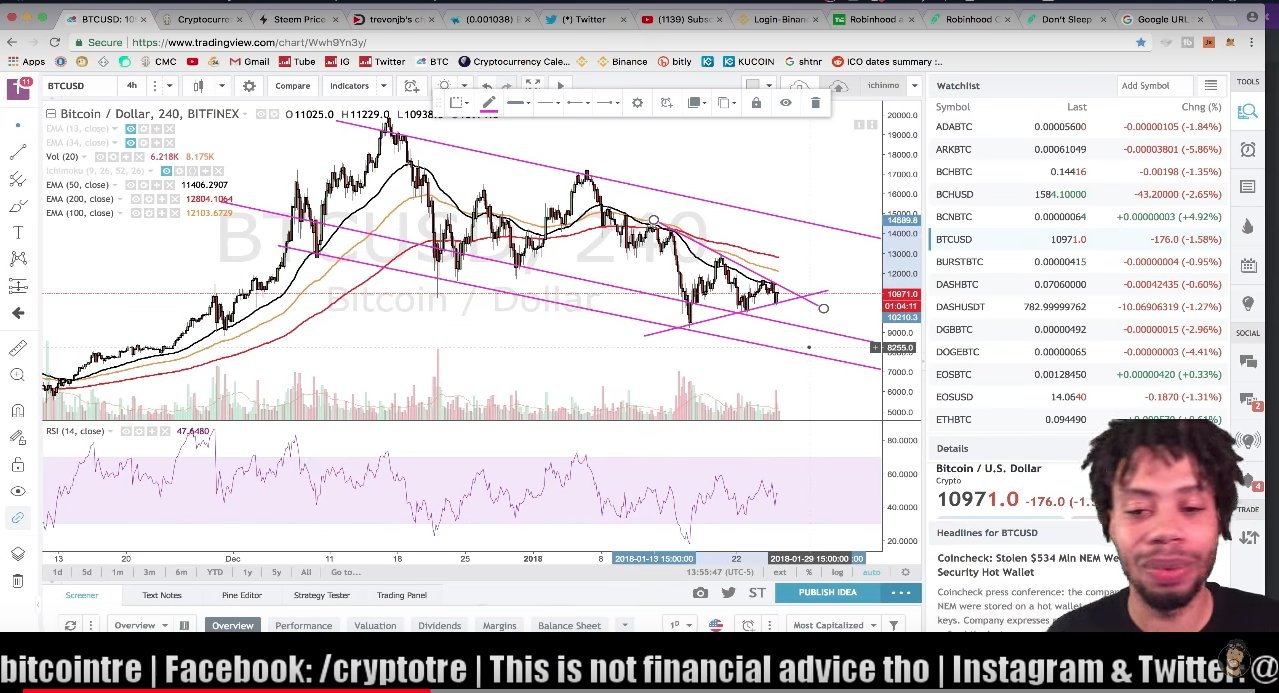Select the ruler measure tool
This screenshot has width=1279, height=693.
[18, 348]
